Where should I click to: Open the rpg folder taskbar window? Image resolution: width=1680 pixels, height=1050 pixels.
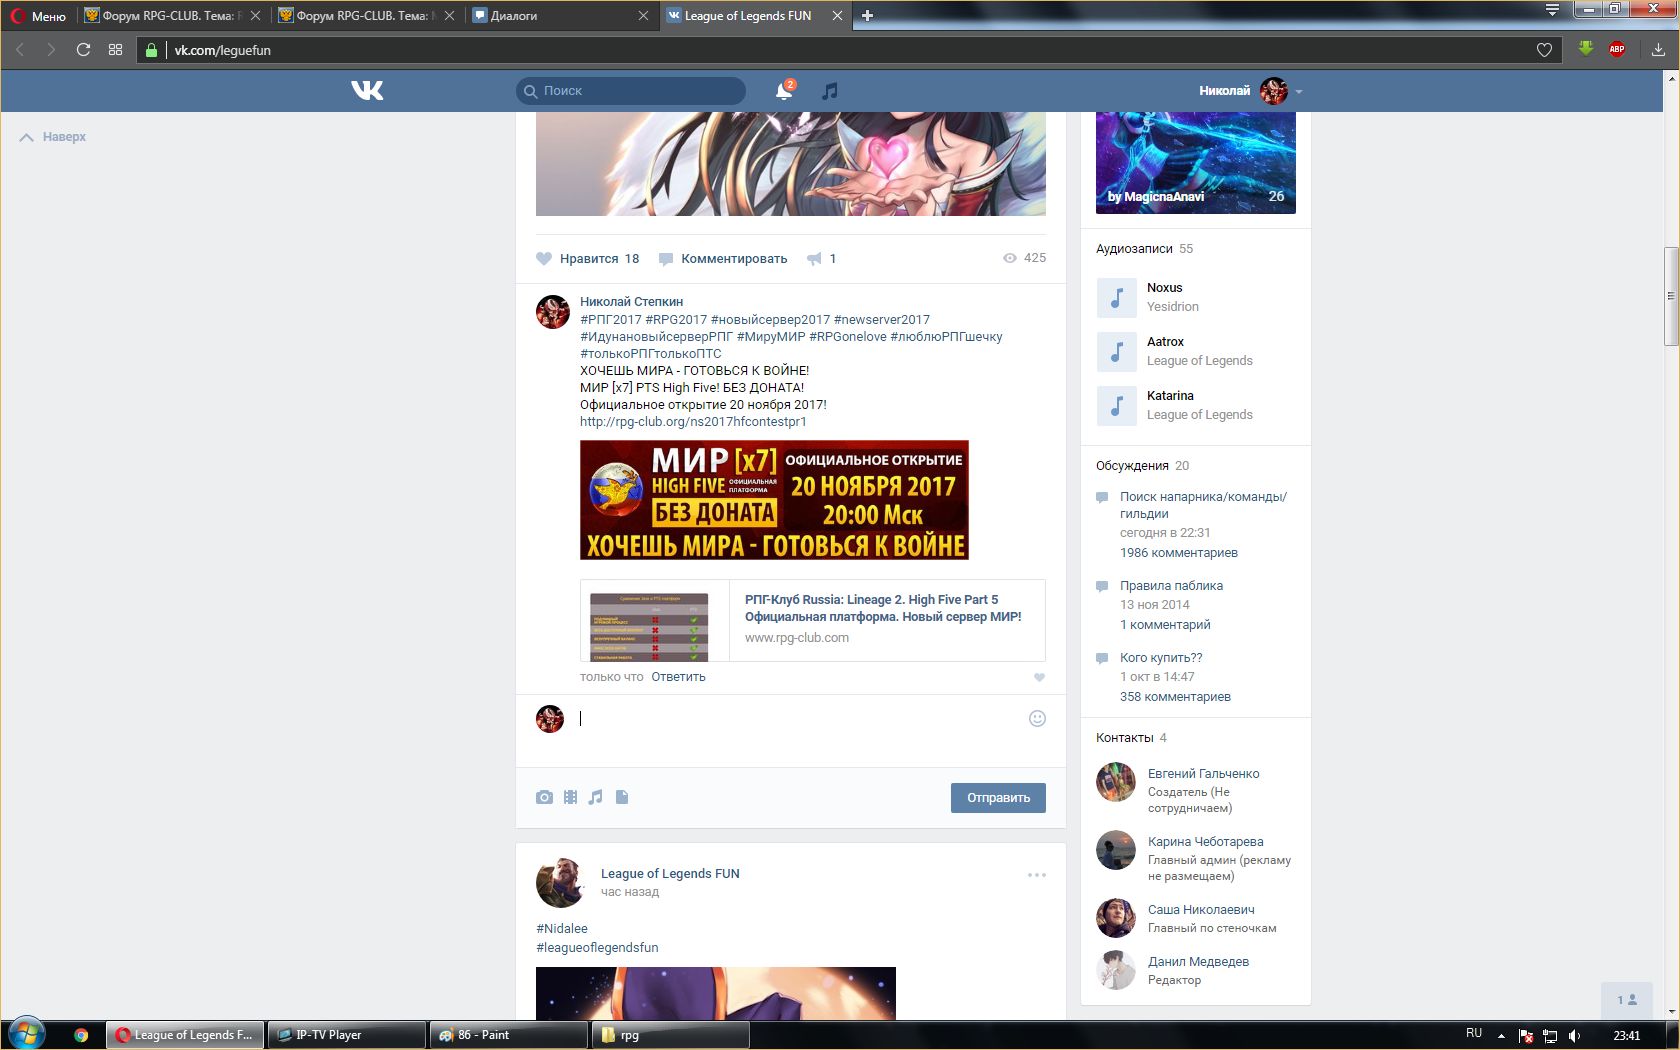pos(670,1035)
